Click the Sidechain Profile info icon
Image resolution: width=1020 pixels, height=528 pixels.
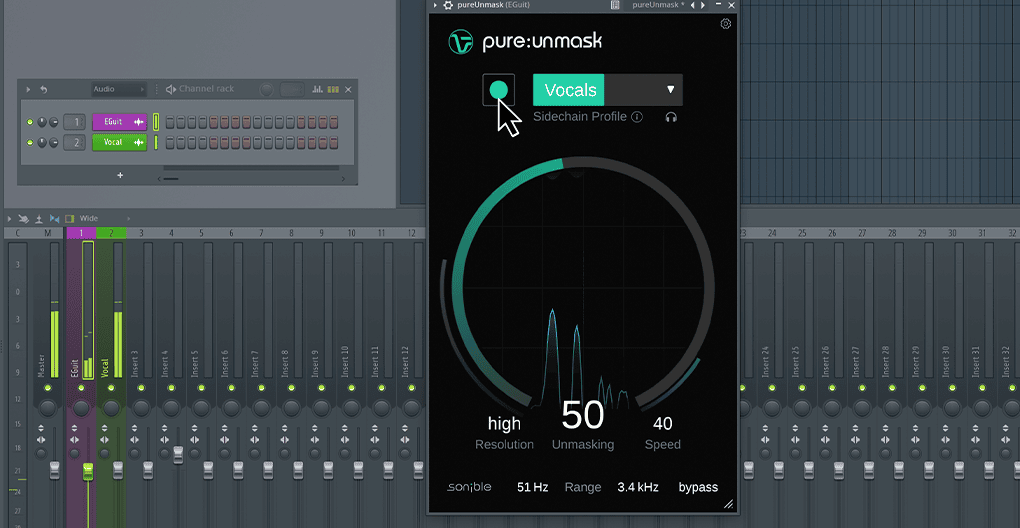(x=638, y=117)
